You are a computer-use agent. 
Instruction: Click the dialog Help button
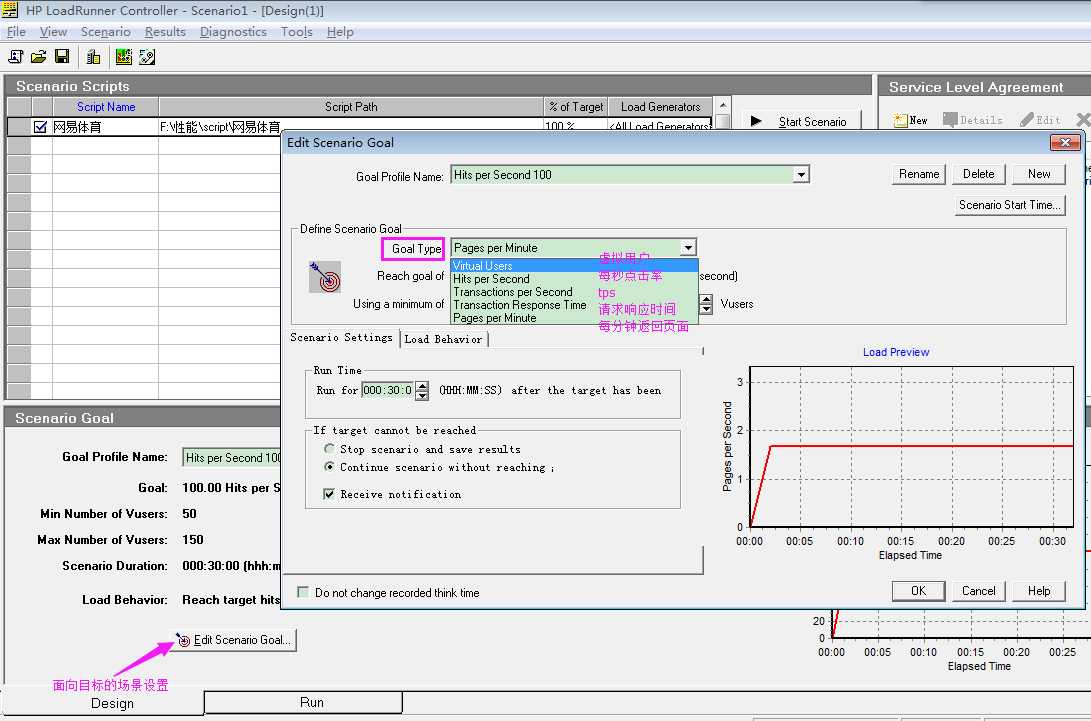click(x=1039, y=591)
